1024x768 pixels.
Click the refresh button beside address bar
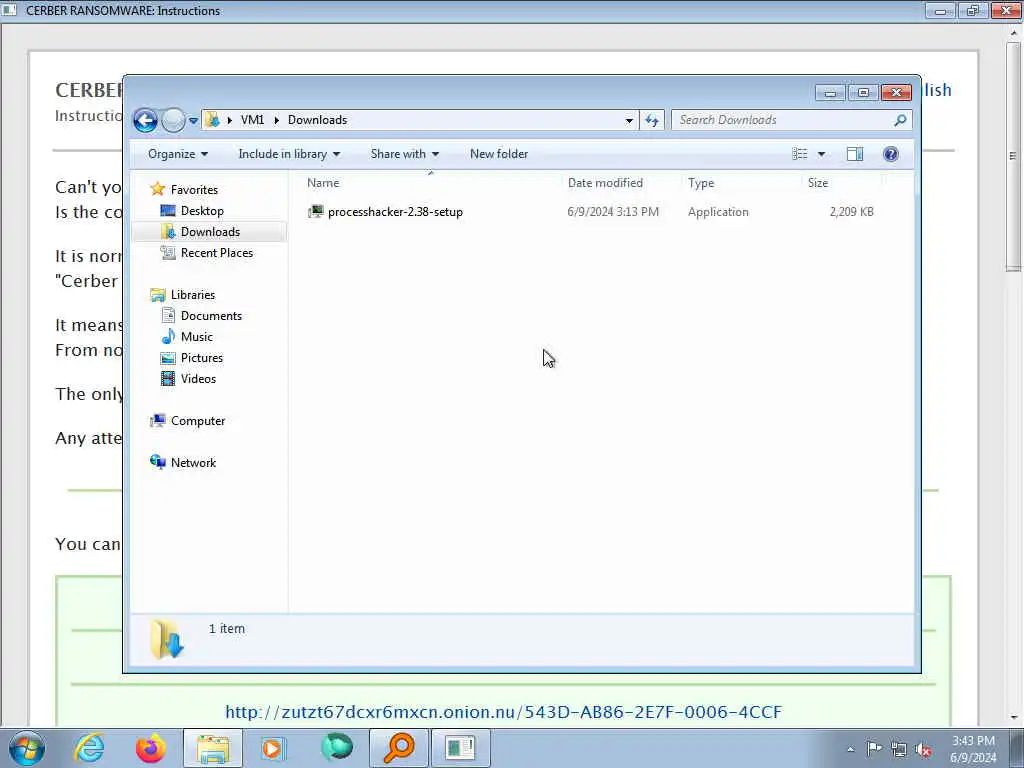point(652,120)
